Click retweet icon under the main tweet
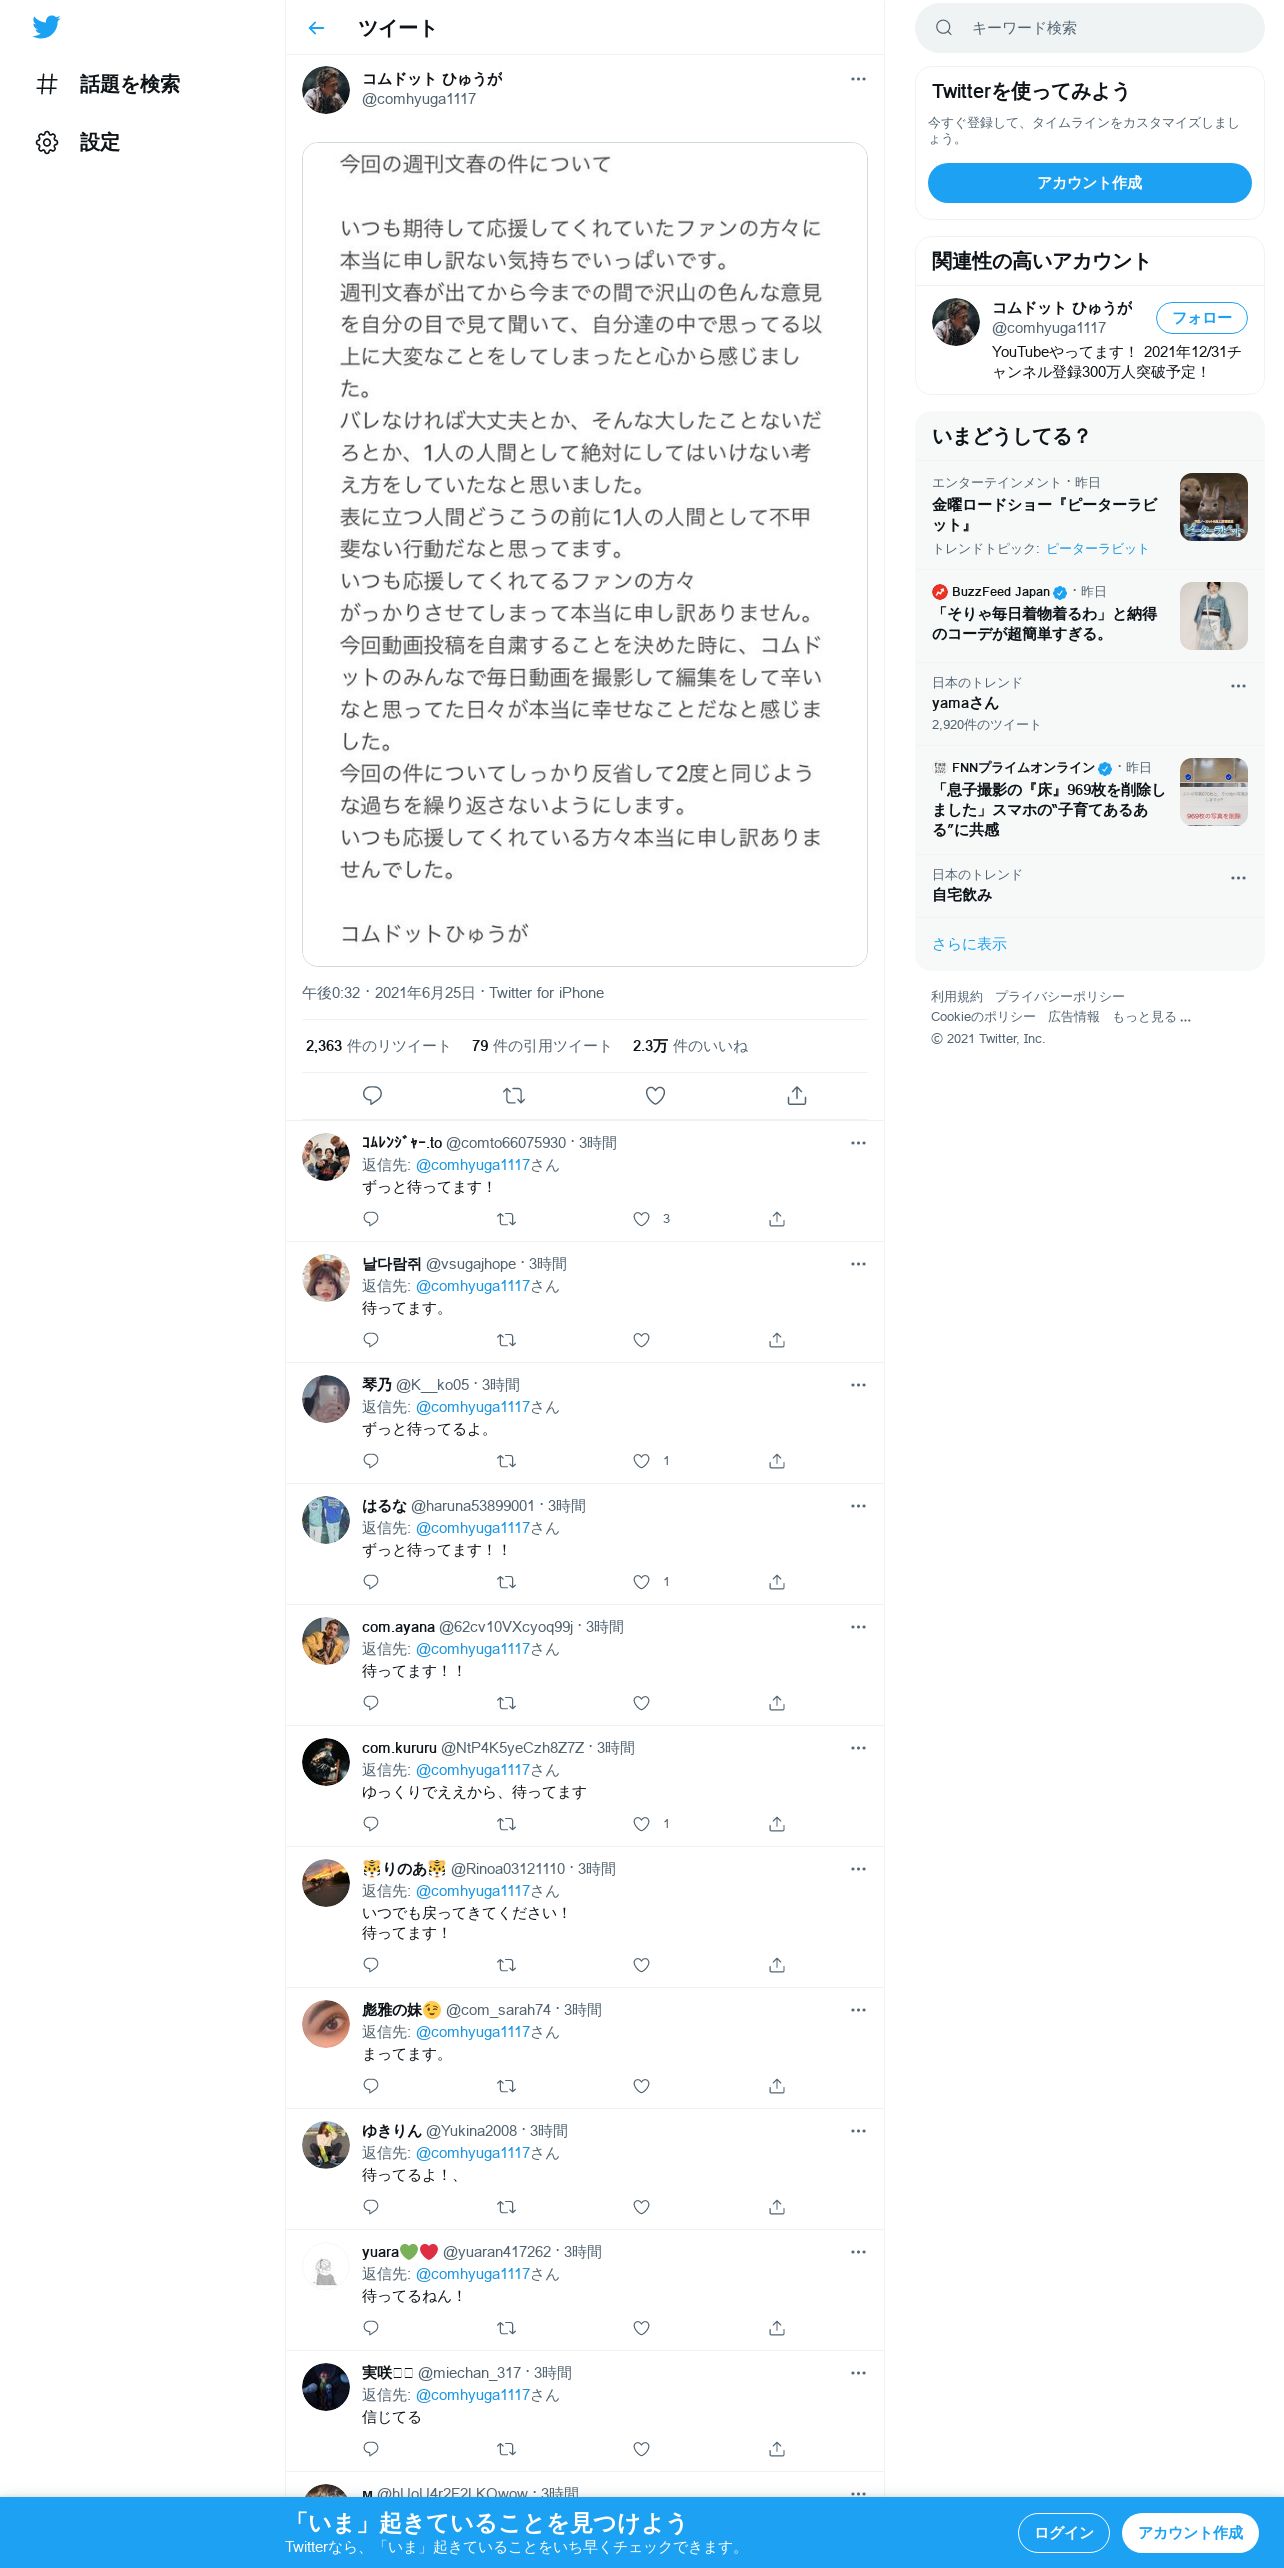Screen dimensions: 1284x2568 514,1095
